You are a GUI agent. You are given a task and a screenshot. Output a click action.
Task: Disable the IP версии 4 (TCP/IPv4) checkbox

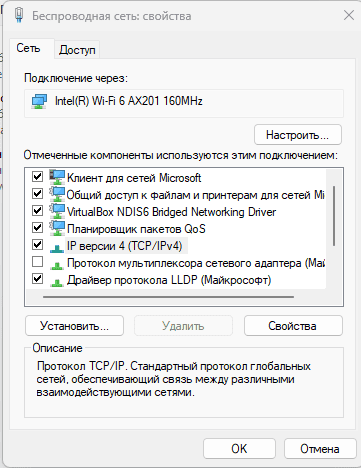tap(37, 245)
